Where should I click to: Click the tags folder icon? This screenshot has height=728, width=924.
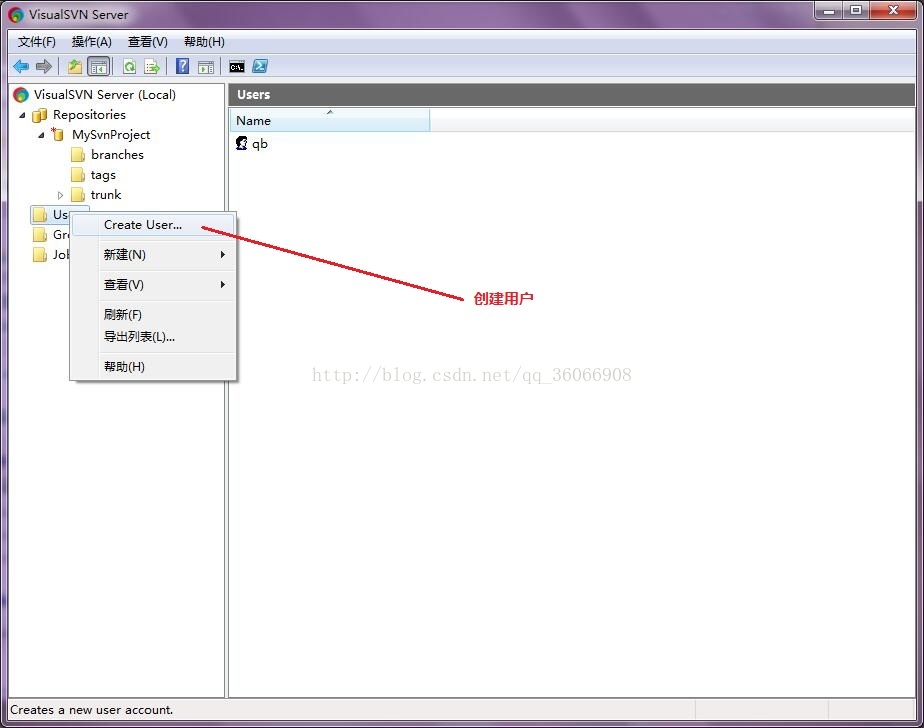click(x=78, y=175)
